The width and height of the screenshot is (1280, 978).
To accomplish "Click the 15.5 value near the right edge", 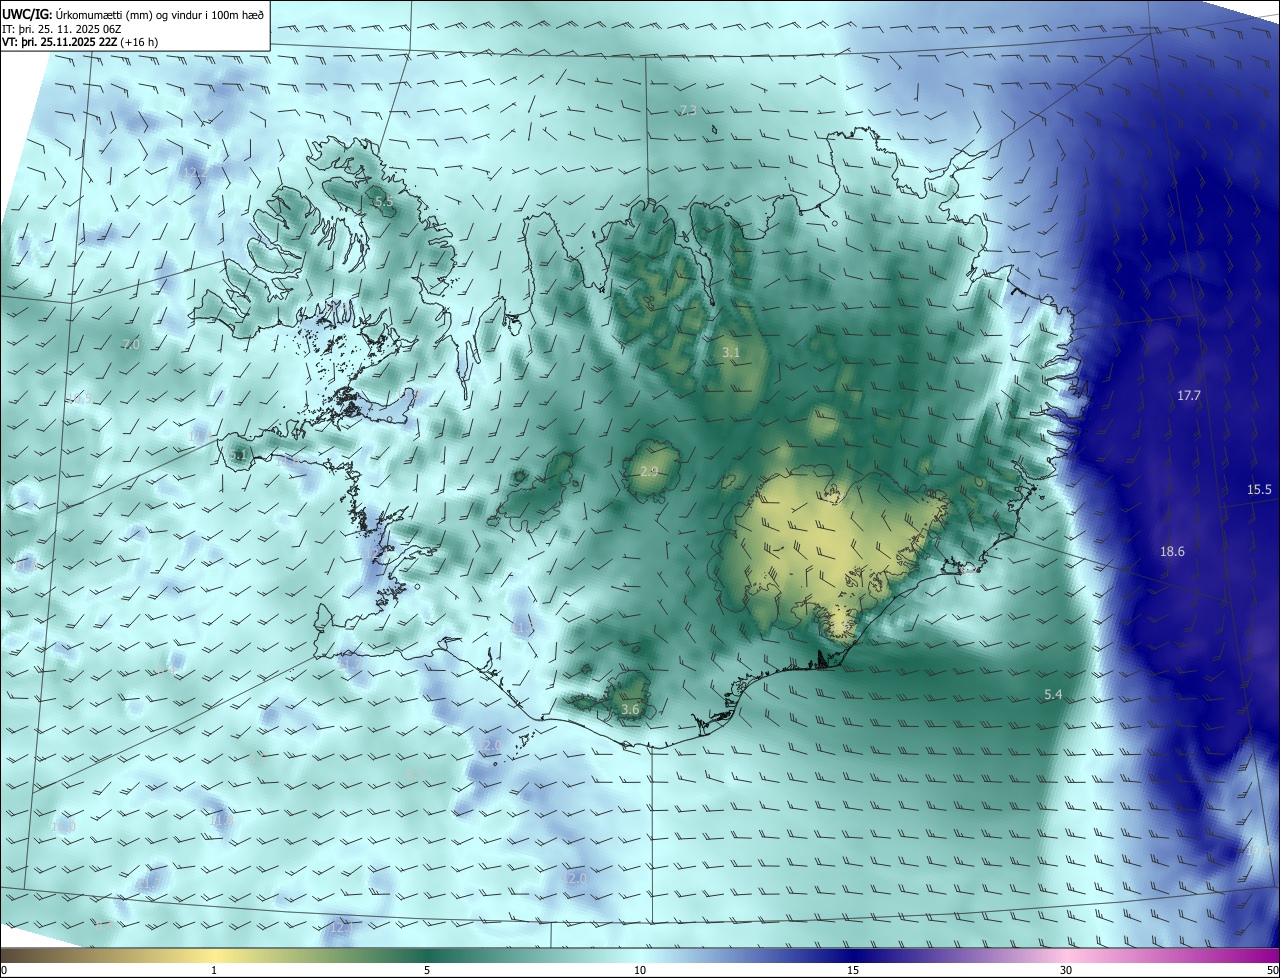I will pos(1259,489).
